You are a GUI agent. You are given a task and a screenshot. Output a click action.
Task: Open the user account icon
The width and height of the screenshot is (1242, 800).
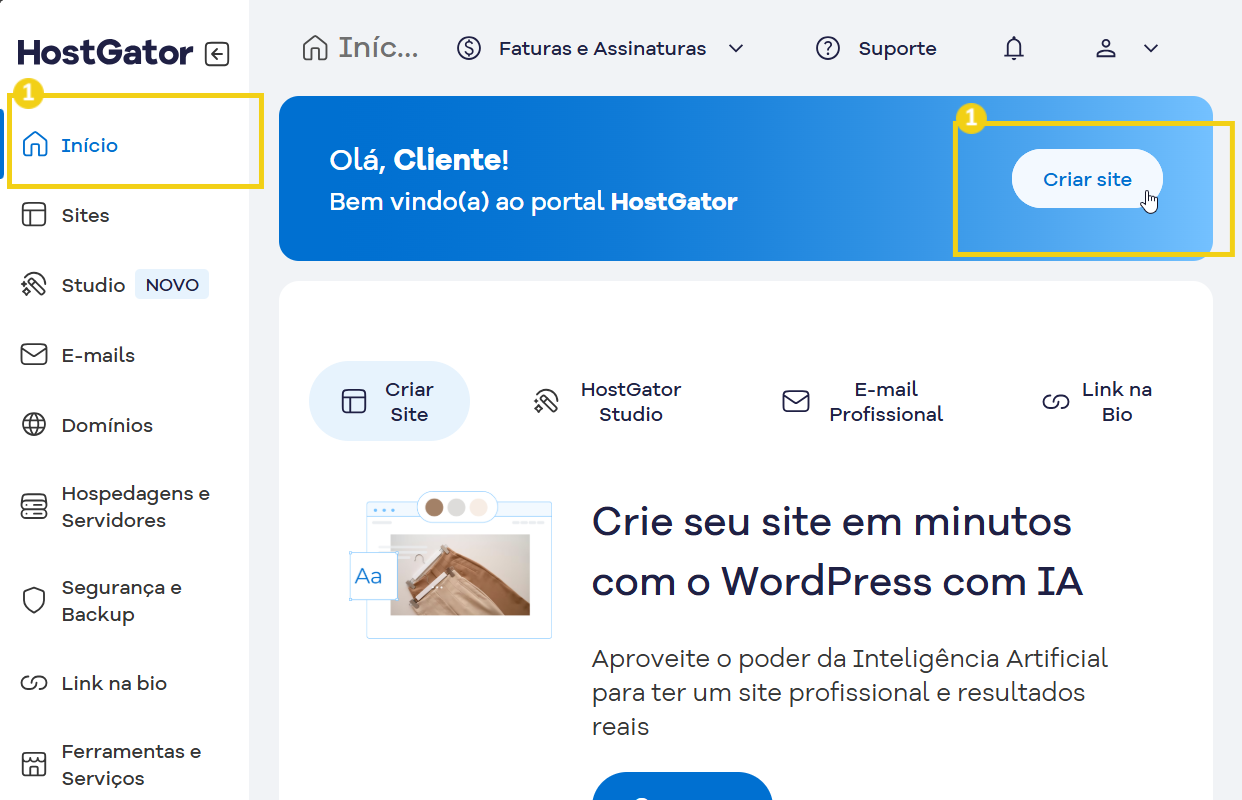tap(1106, 48)
